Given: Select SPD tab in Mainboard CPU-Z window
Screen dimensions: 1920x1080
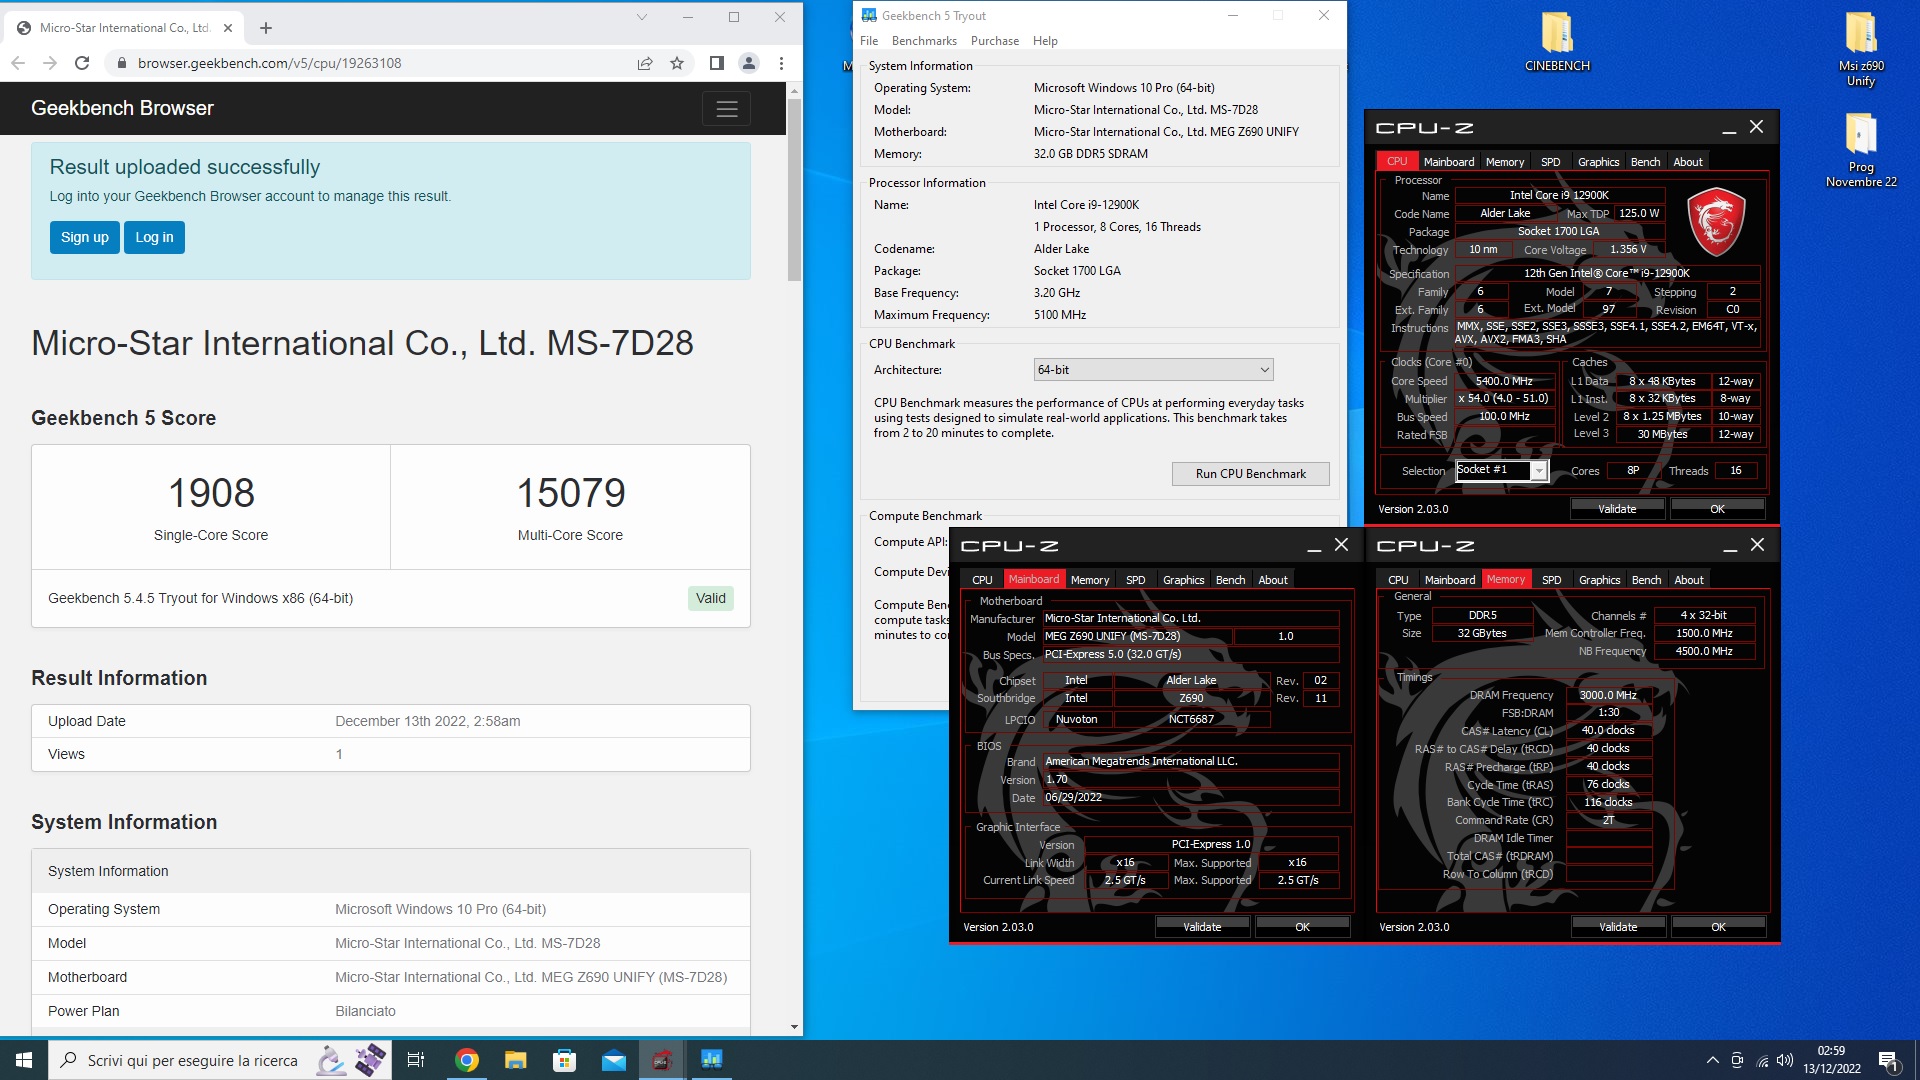Looking at the screenshot, I should [1135, 580].
